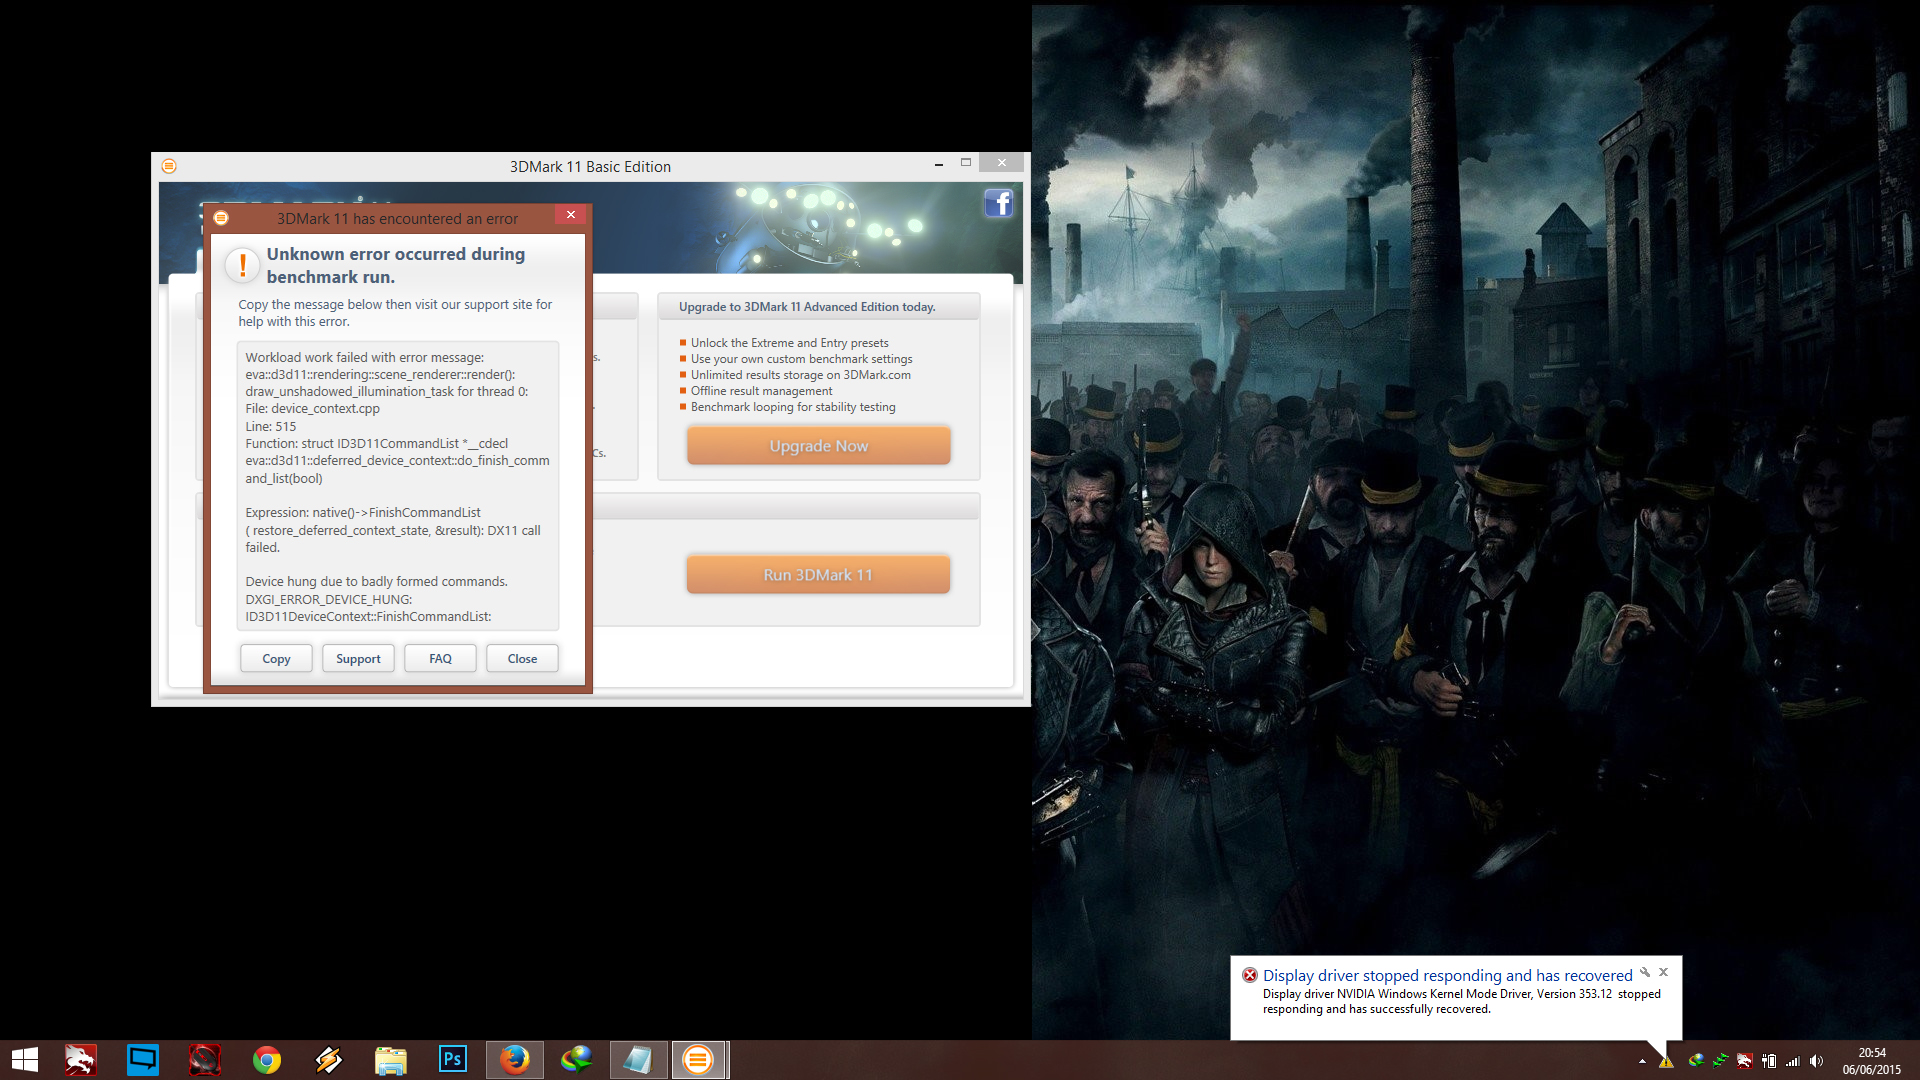Click the Upgrade Now button
This screenshot has width=1920, height=1080.
pyautogui.click(x=818, y=446)
